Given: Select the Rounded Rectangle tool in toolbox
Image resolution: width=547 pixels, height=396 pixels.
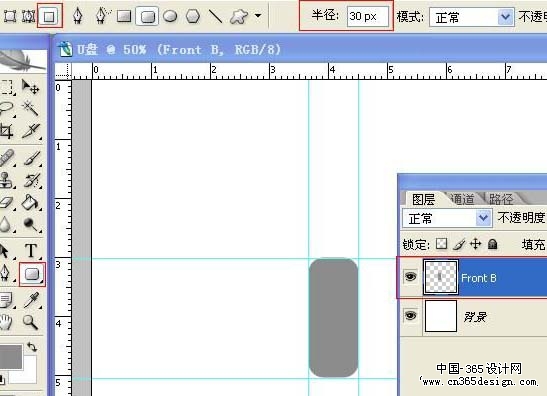Looking at the screenshot, I should coord(32,275).
